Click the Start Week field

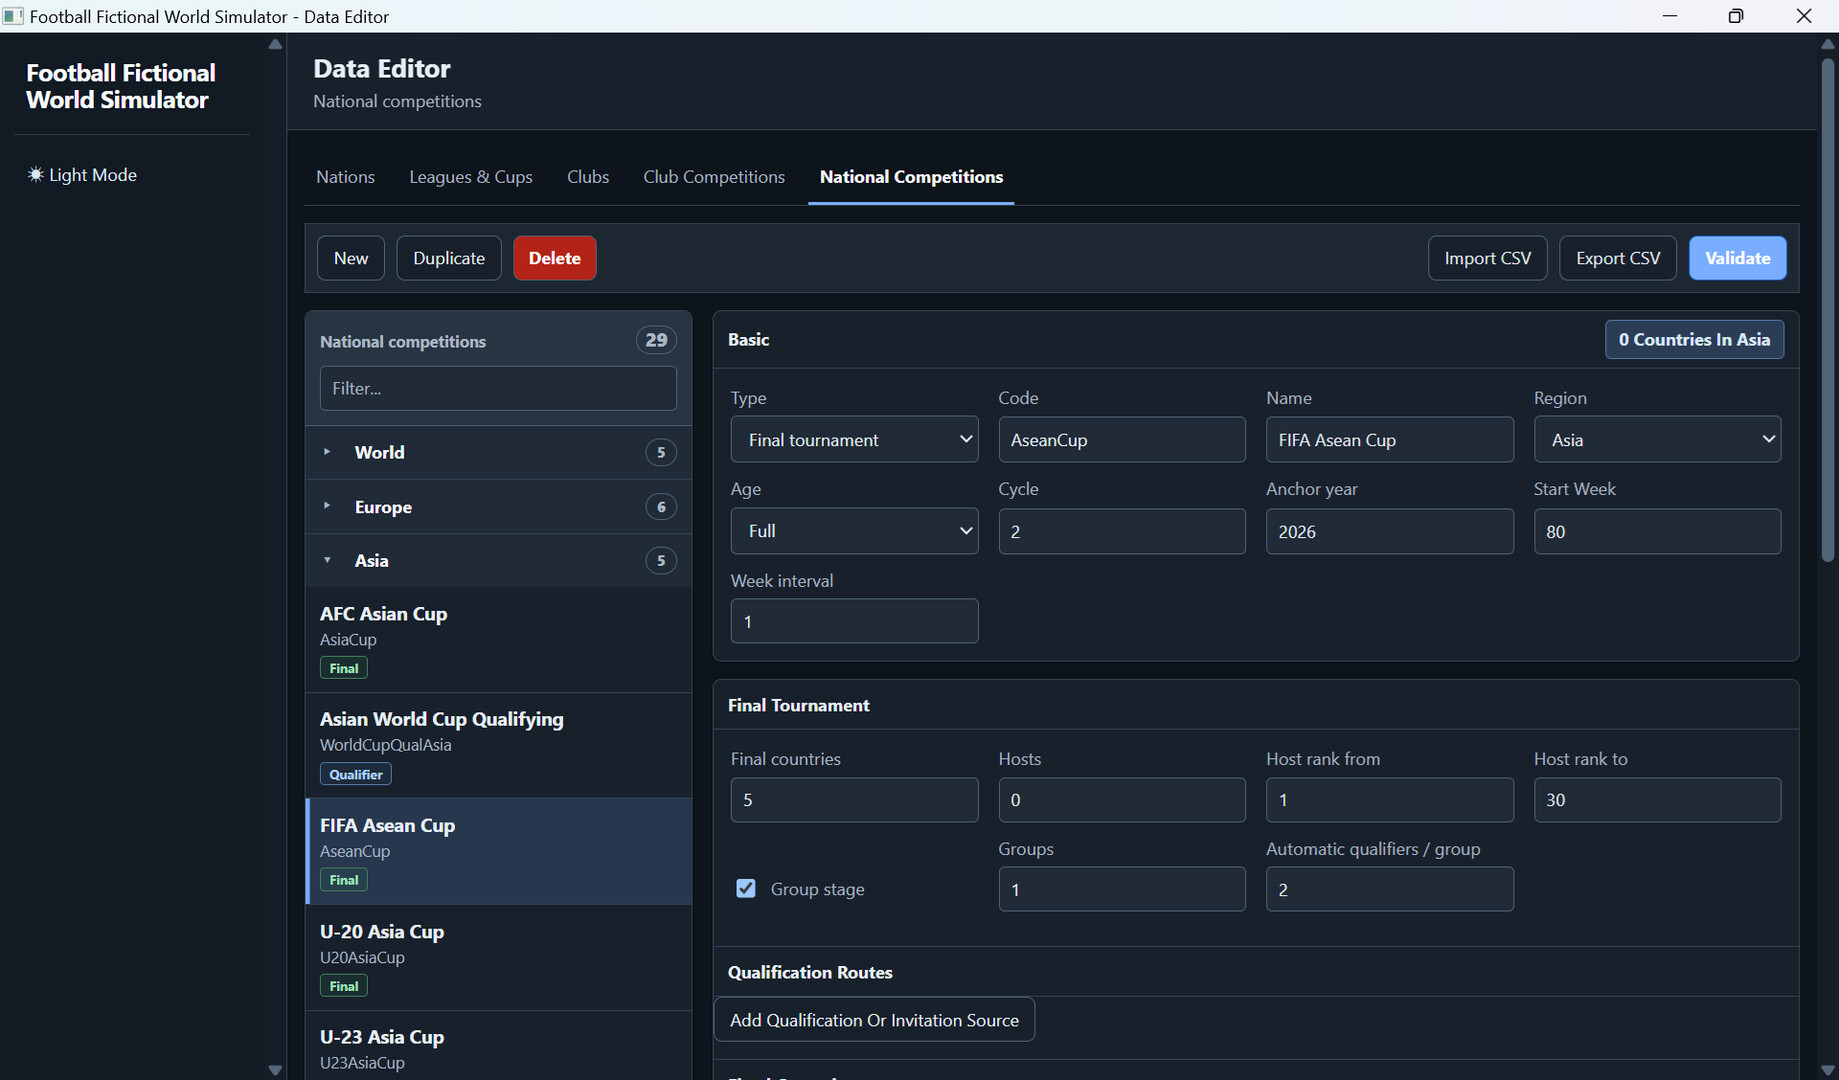[1657, 531]
